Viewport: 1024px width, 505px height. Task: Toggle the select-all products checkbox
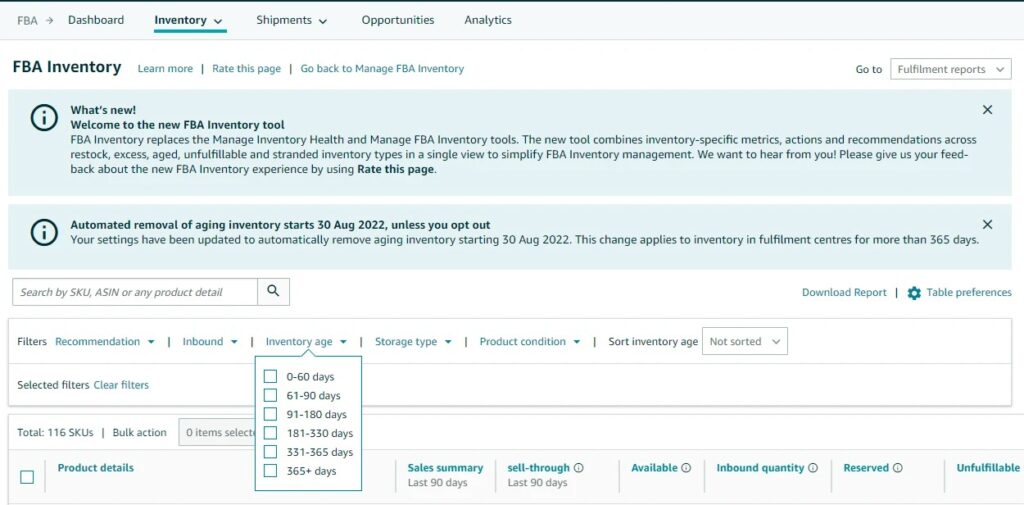coord(27,477)
